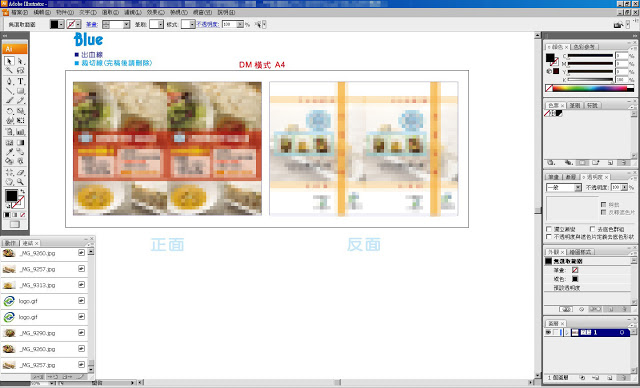Select the Pen tool

[x=9, y=81]
